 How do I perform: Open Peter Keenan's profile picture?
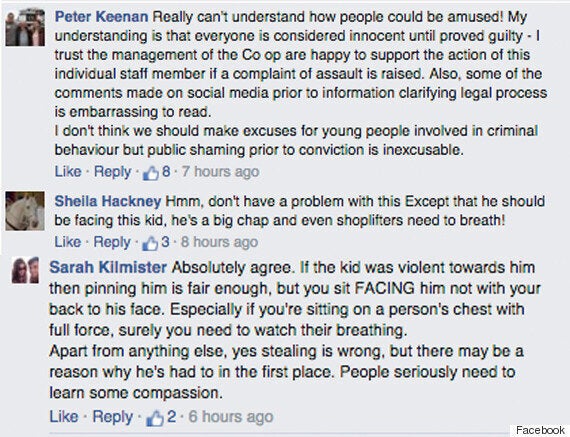click(x=25, y=28)
